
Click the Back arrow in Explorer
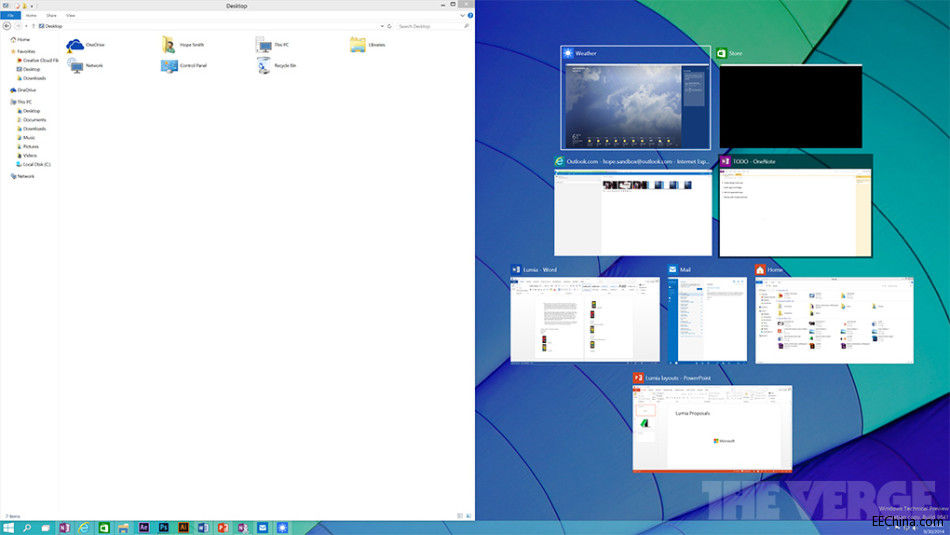pyautogui.click(x=7, y=26)
